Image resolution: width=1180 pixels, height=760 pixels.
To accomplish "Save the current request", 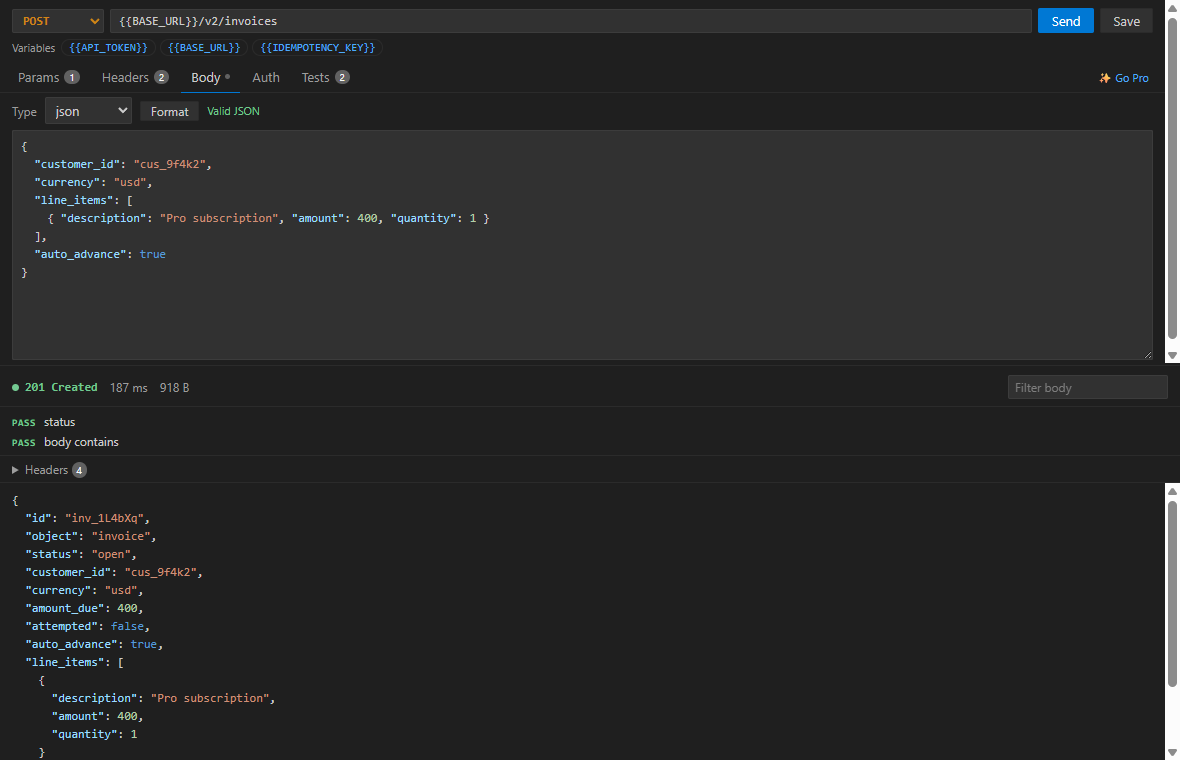I will click(1127, 21).
